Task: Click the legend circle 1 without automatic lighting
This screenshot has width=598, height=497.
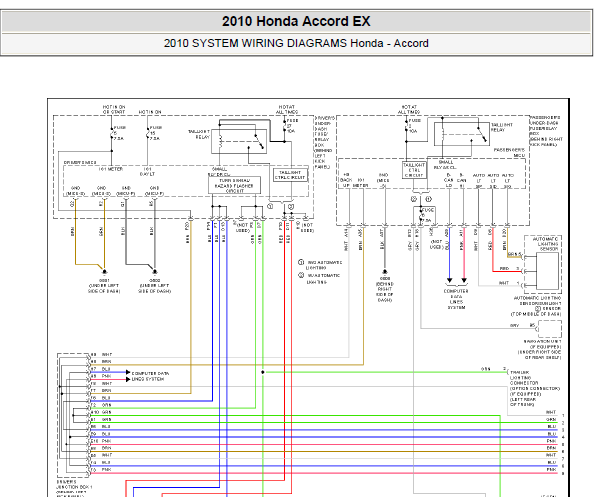Action: tap(301, 262)
